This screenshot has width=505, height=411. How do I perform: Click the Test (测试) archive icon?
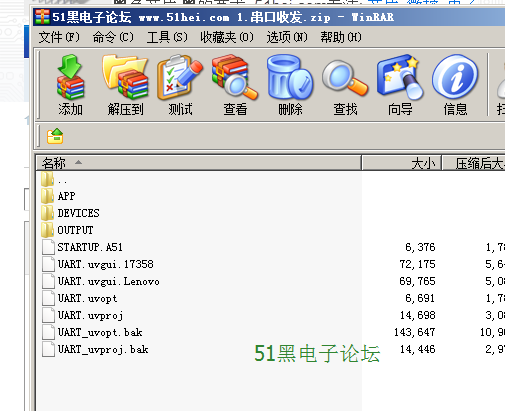(180, 77)
